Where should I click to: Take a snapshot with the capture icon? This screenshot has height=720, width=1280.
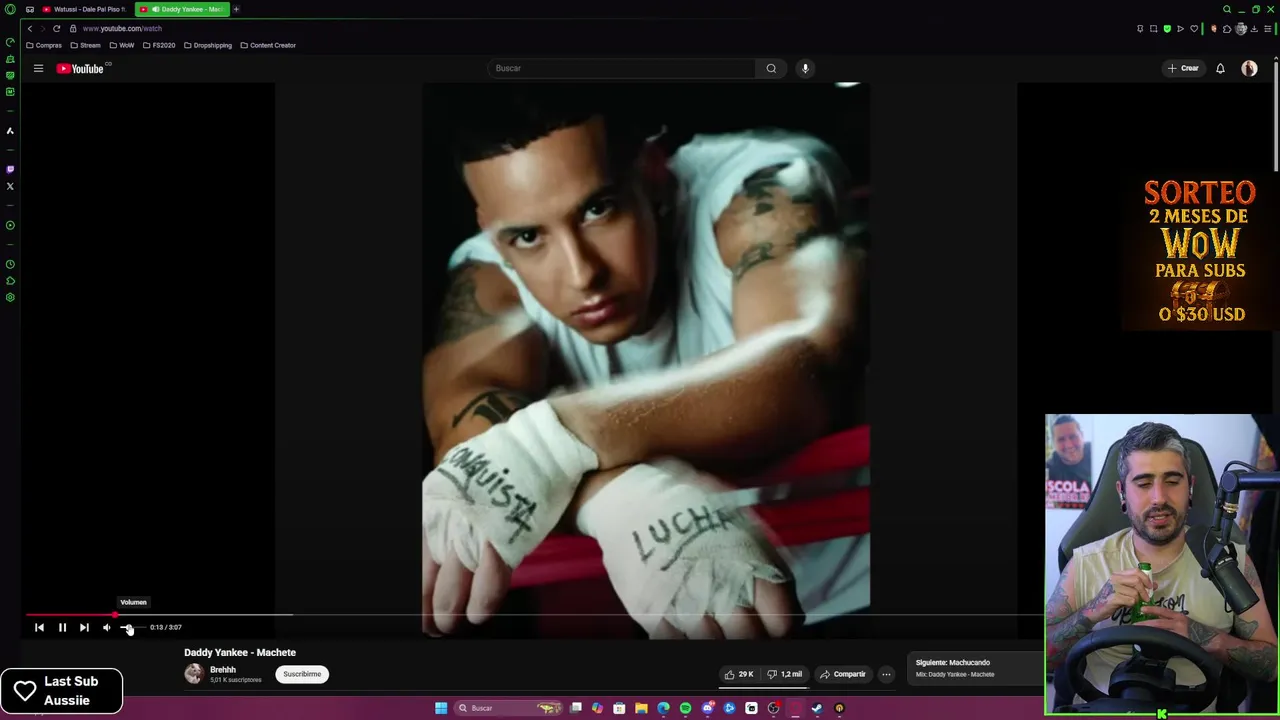[x=1153, y=29]
